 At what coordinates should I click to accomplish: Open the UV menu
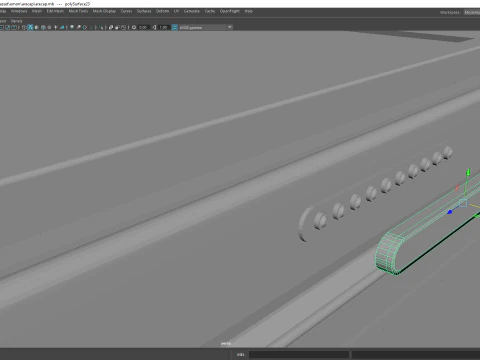tap(176, 11)
